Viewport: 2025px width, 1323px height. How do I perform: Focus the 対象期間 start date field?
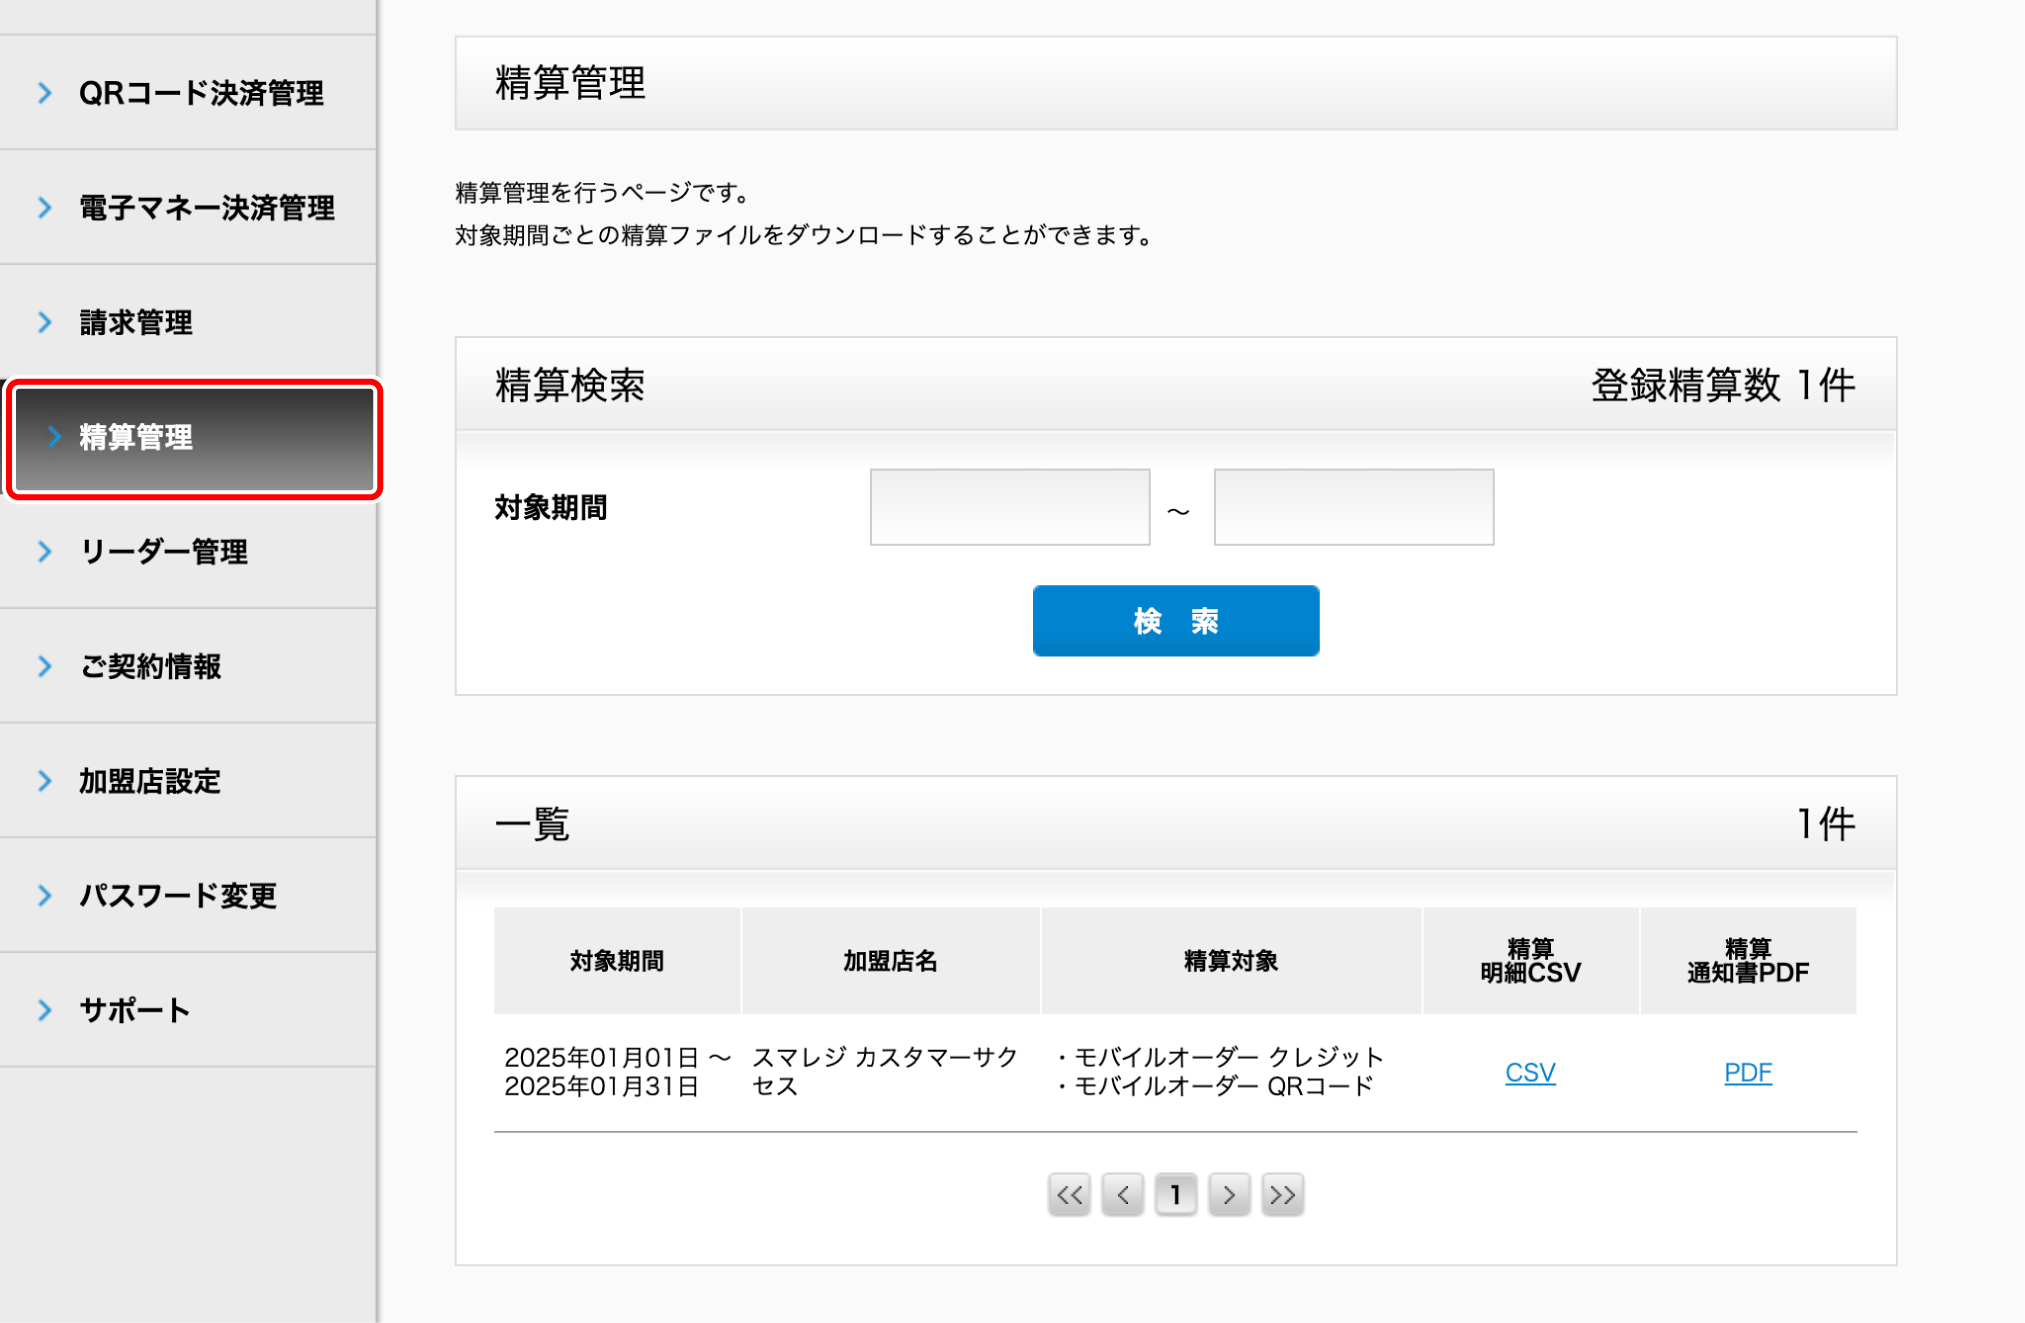pos(1009,507)
